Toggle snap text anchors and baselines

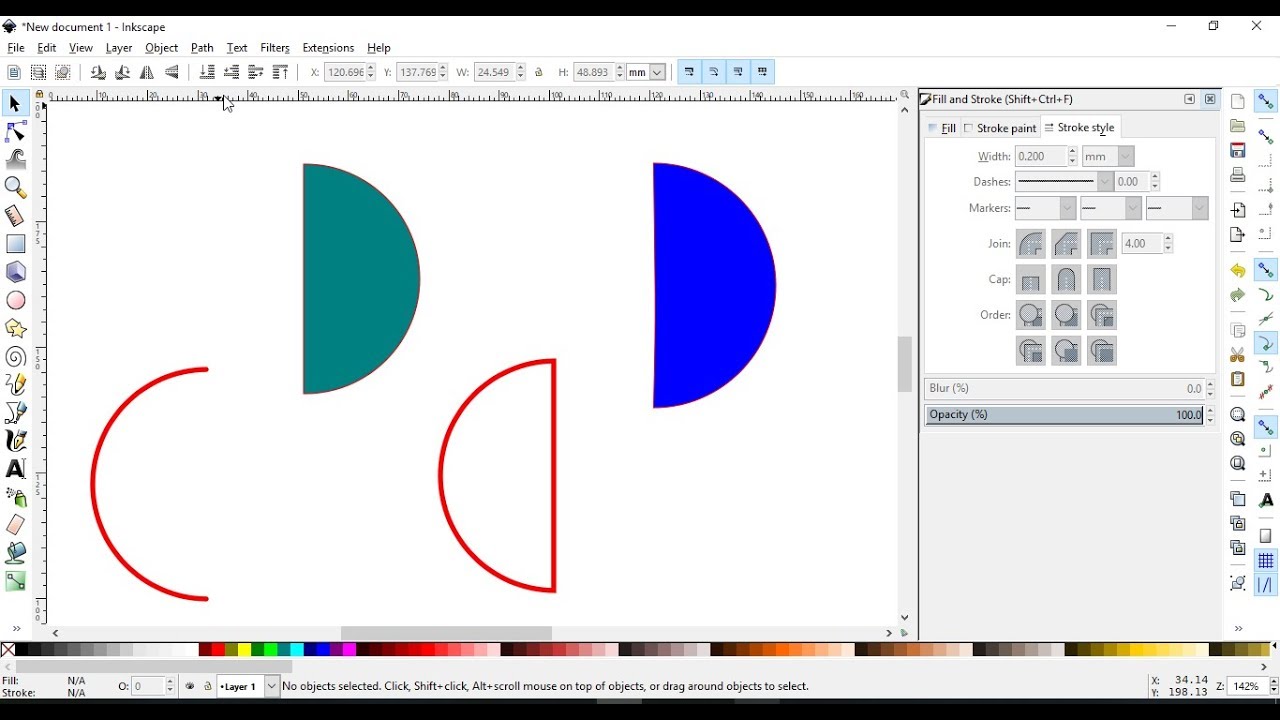point(1266,500)
